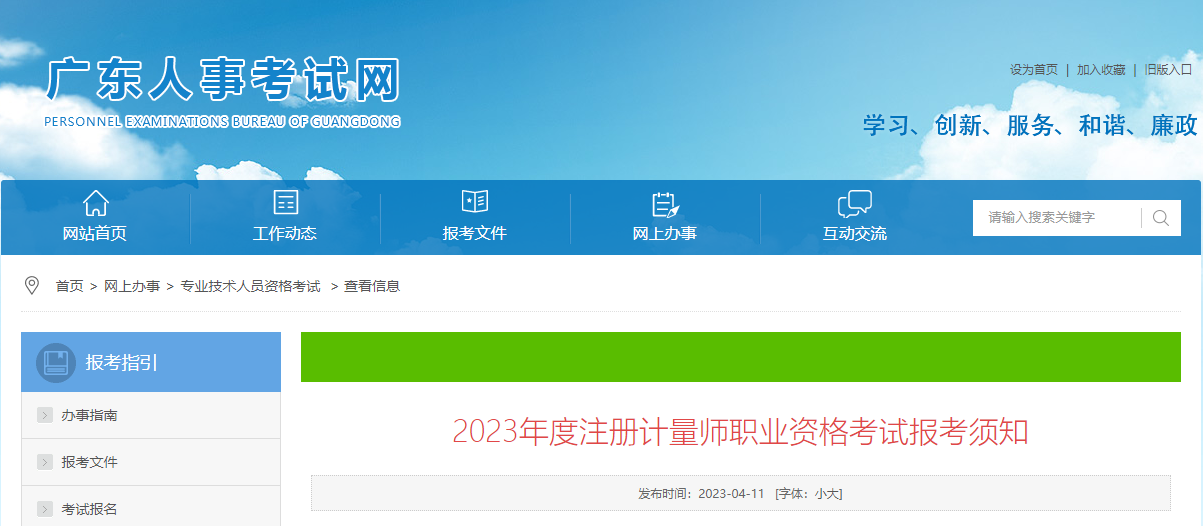
Task: Click the disk icon beside 报考指引
Action: pyautogui.click(x=55, y=362)
